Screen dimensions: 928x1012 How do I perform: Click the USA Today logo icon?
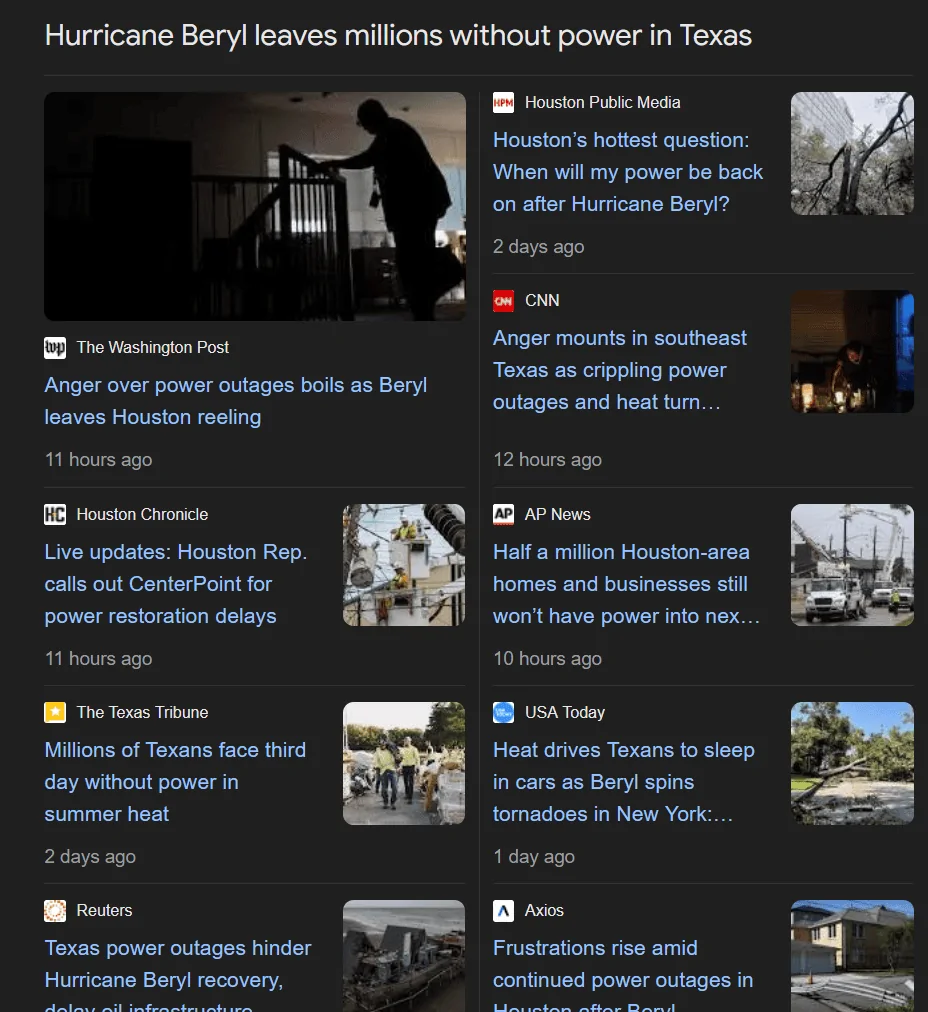point(503,713)
